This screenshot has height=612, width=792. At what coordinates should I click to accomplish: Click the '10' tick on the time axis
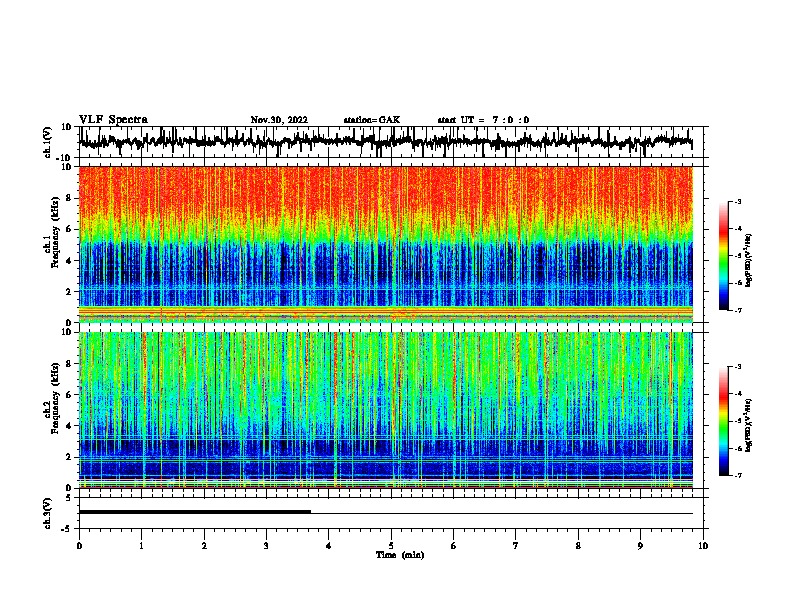point(703,546)
